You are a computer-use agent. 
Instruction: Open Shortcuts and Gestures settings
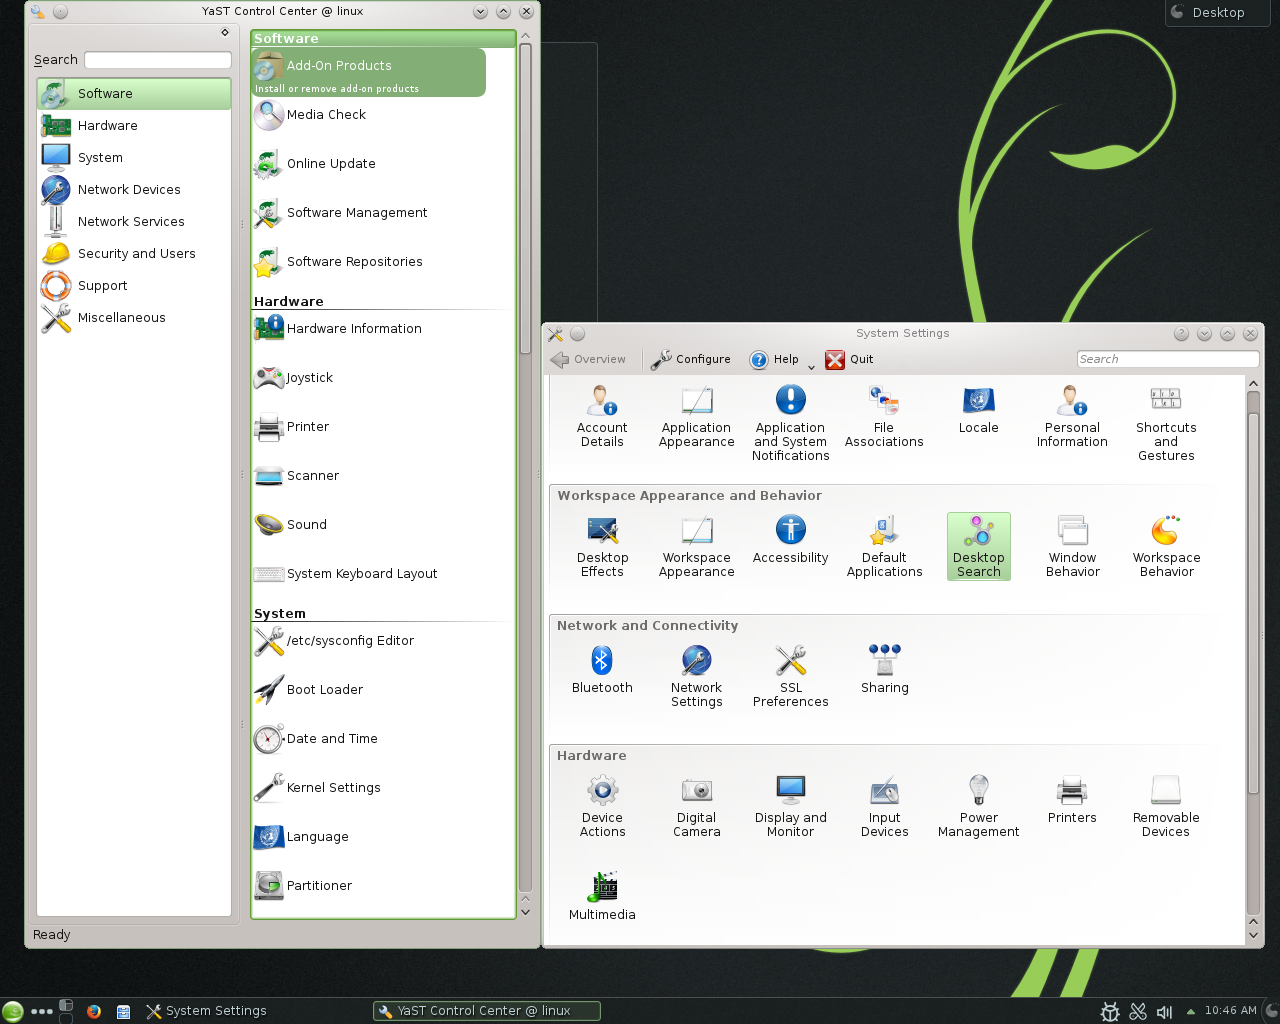[1166, 424]
